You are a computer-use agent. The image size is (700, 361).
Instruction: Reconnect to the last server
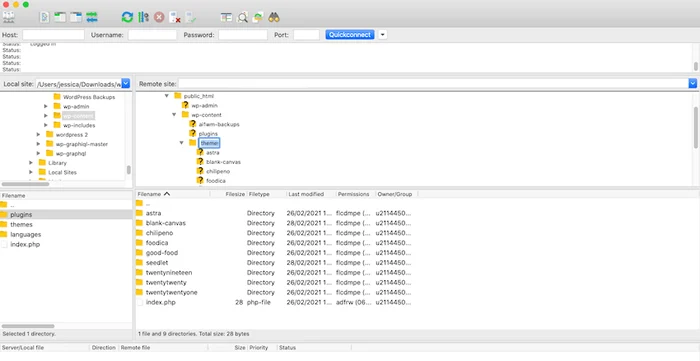(191, 17)
